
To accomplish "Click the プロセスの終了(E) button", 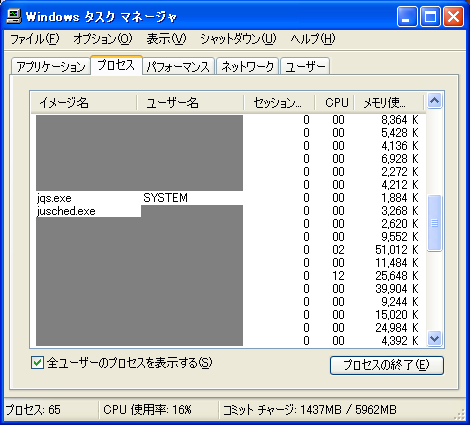I will pyautogui.click(x=387, y=365).
